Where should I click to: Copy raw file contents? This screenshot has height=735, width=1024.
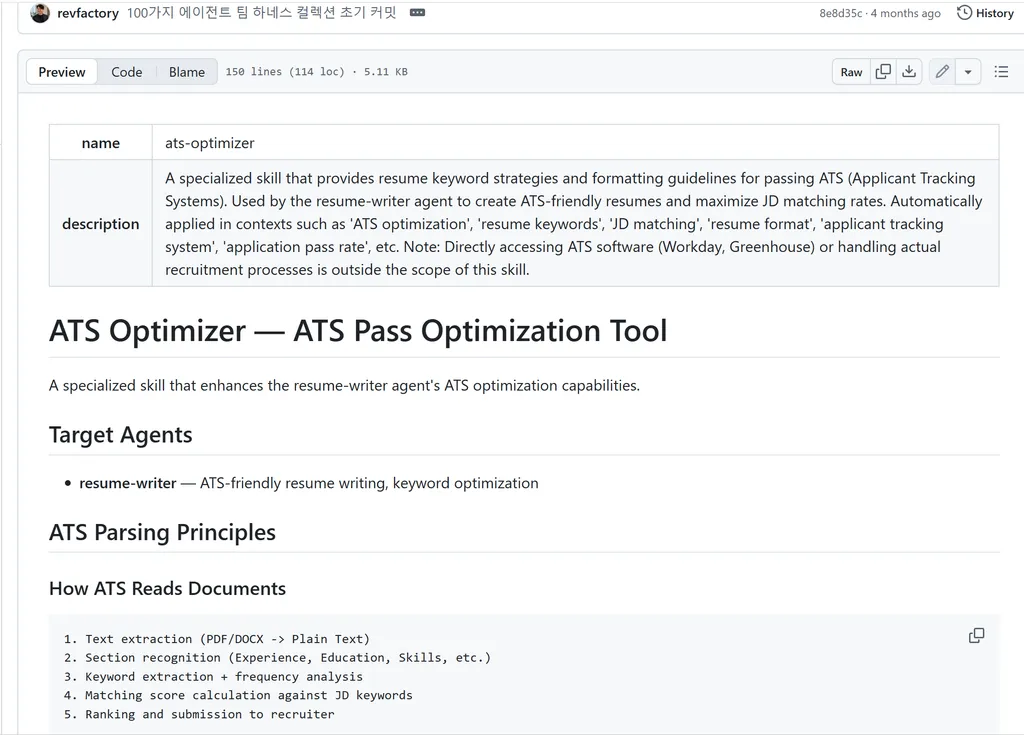pyautogui.click(x=883, y=72)
